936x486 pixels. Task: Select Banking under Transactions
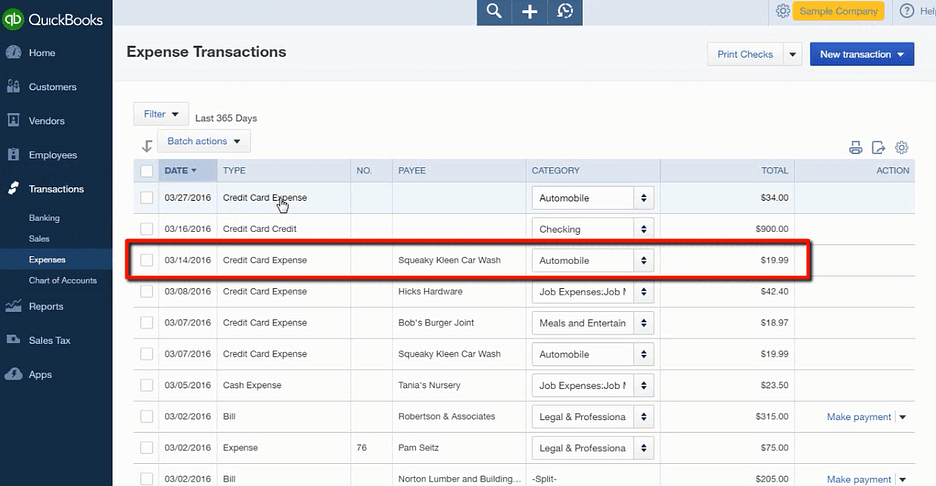(x=44, y=218)
